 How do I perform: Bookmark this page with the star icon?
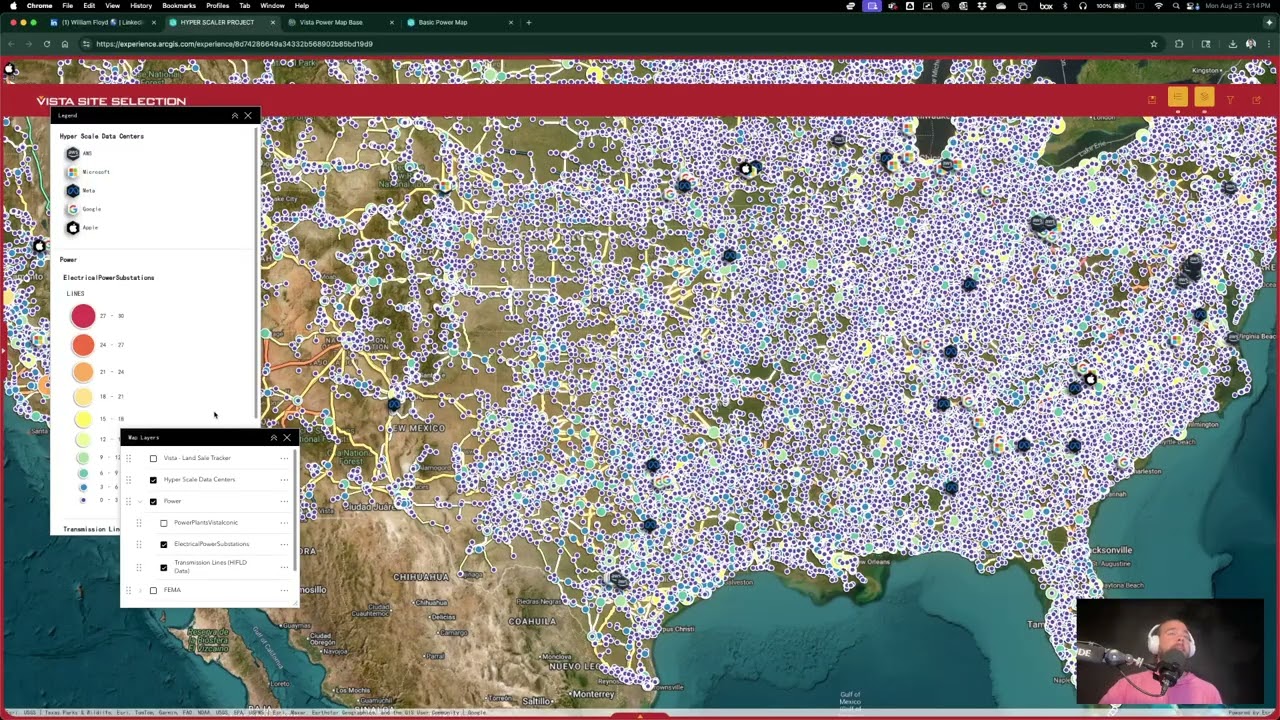click(x=1154, y=44)
